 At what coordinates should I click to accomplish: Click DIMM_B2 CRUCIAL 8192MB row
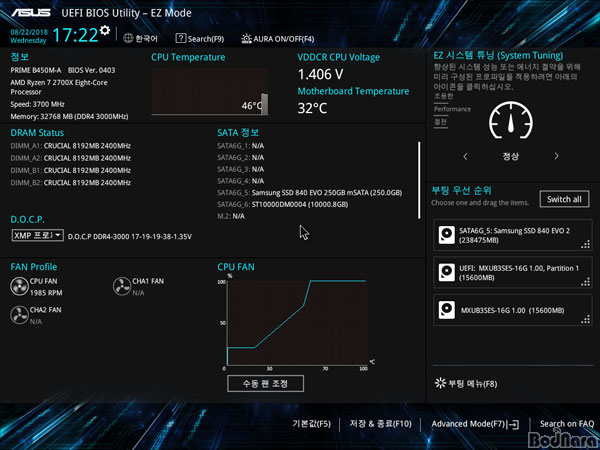click(x=71, y=183)
